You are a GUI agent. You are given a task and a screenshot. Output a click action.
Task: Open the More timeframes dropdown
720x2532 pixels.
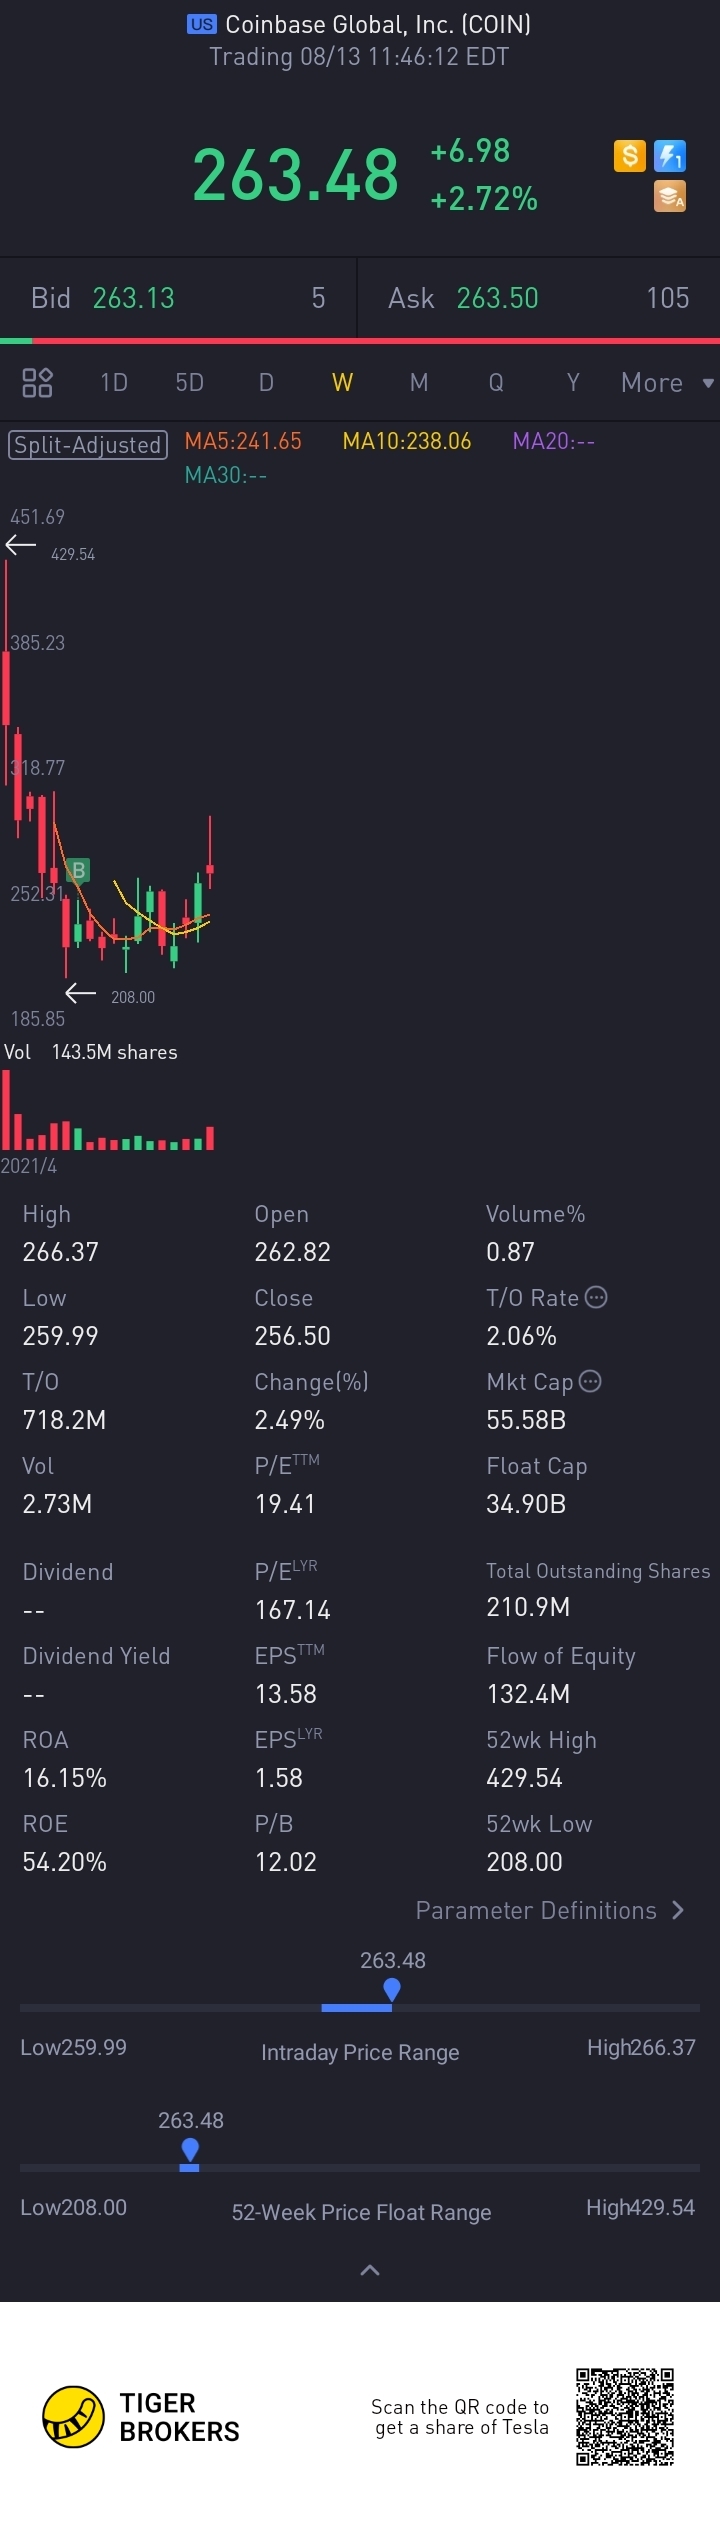point(665,383)
